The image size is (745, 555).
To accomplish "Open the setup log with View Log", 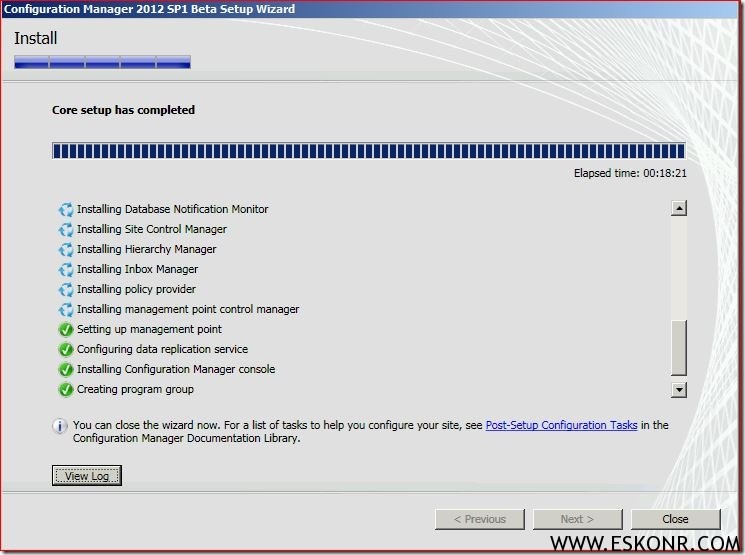I will coord(87,476).
